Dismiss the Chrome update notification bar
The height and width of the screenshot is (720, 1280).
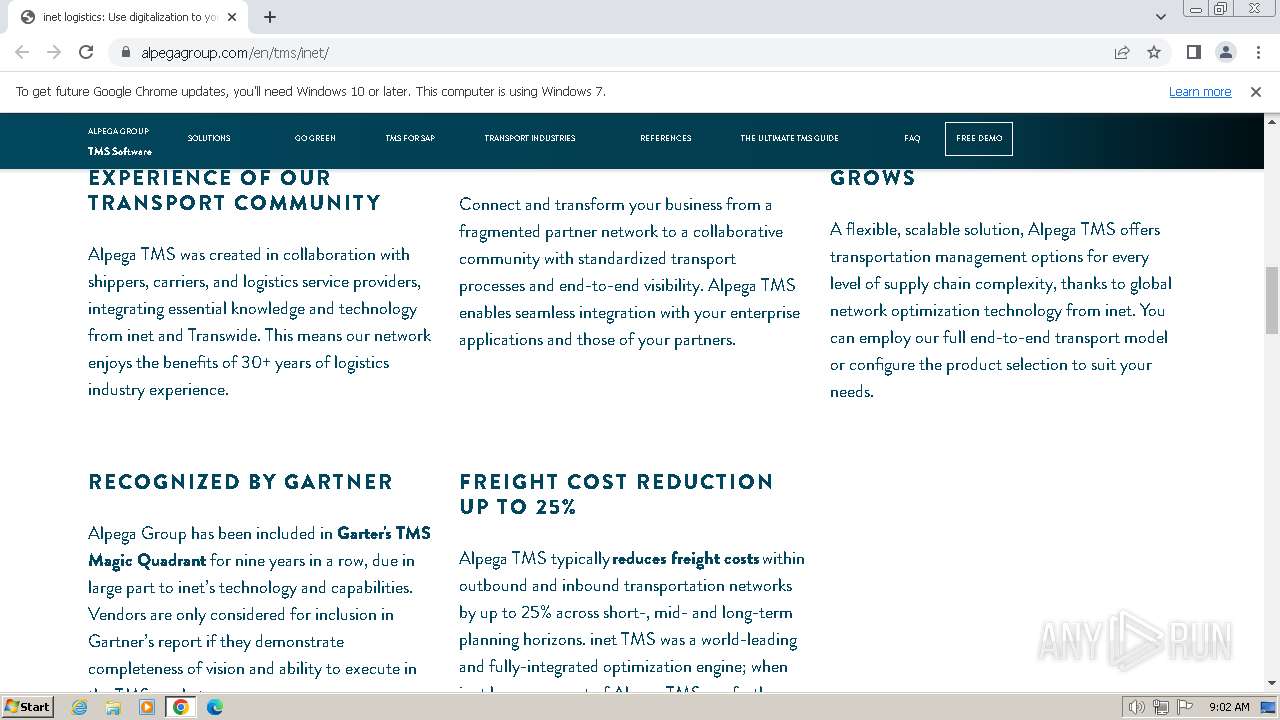pos(1256,92)
